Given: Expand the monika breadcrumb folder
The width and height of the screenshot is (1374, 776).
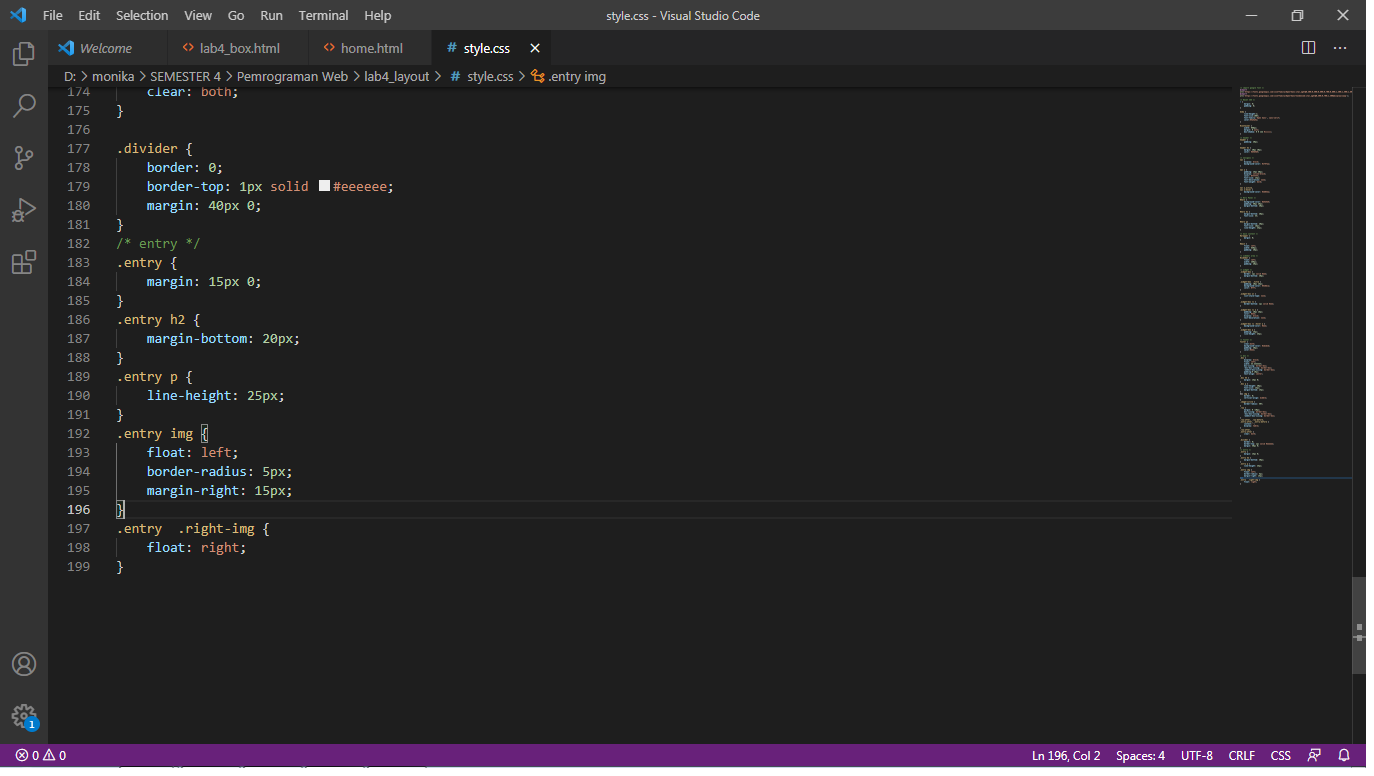Looking at the screenshot, I should pos(115,76).
